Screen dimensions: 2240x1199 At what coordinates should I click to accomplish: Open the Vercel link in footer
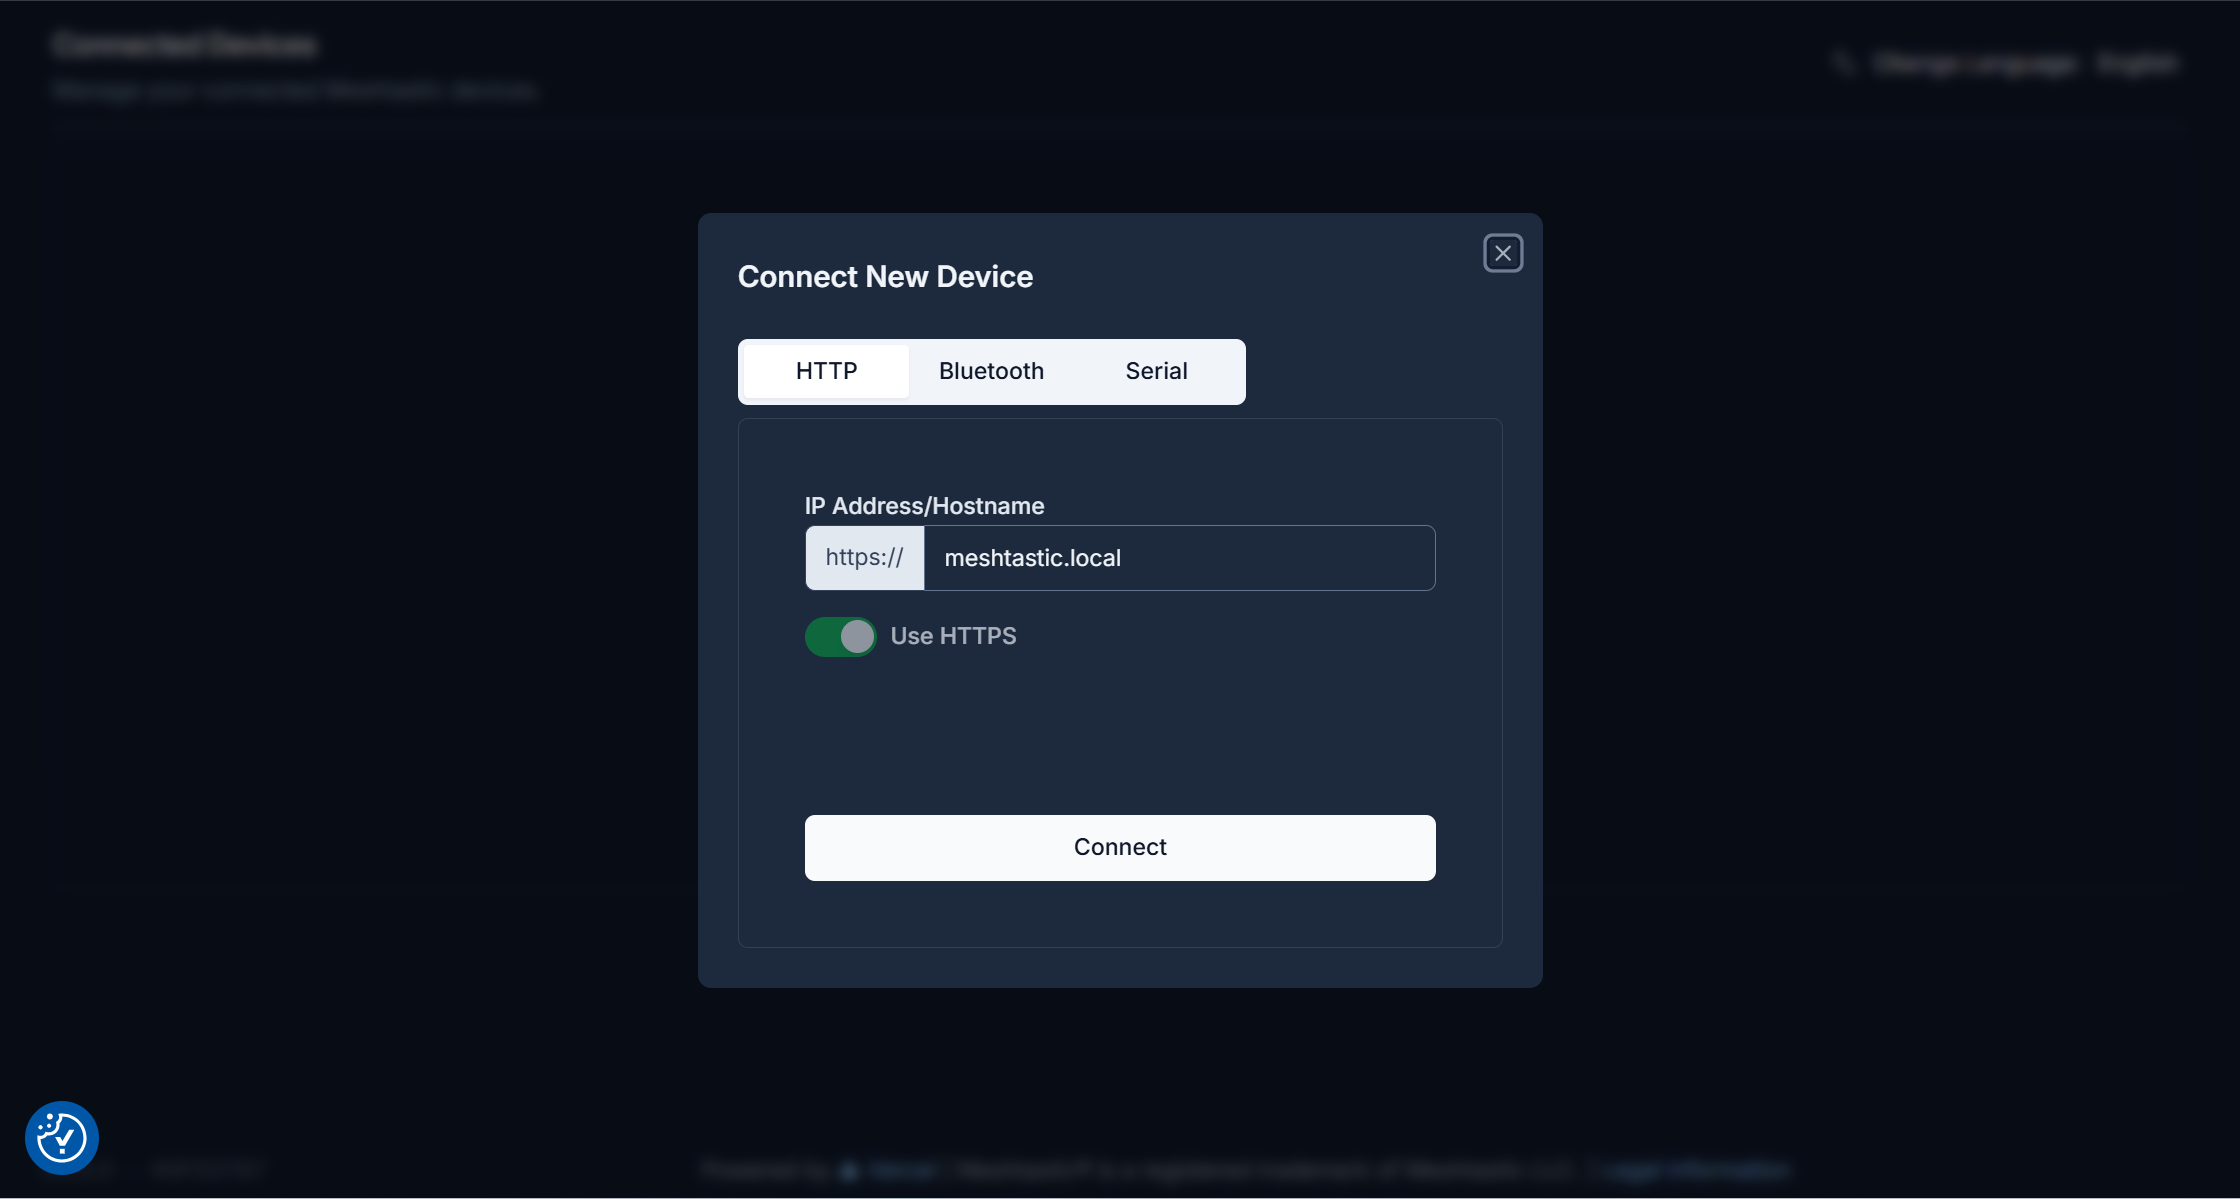[902, 1169]
